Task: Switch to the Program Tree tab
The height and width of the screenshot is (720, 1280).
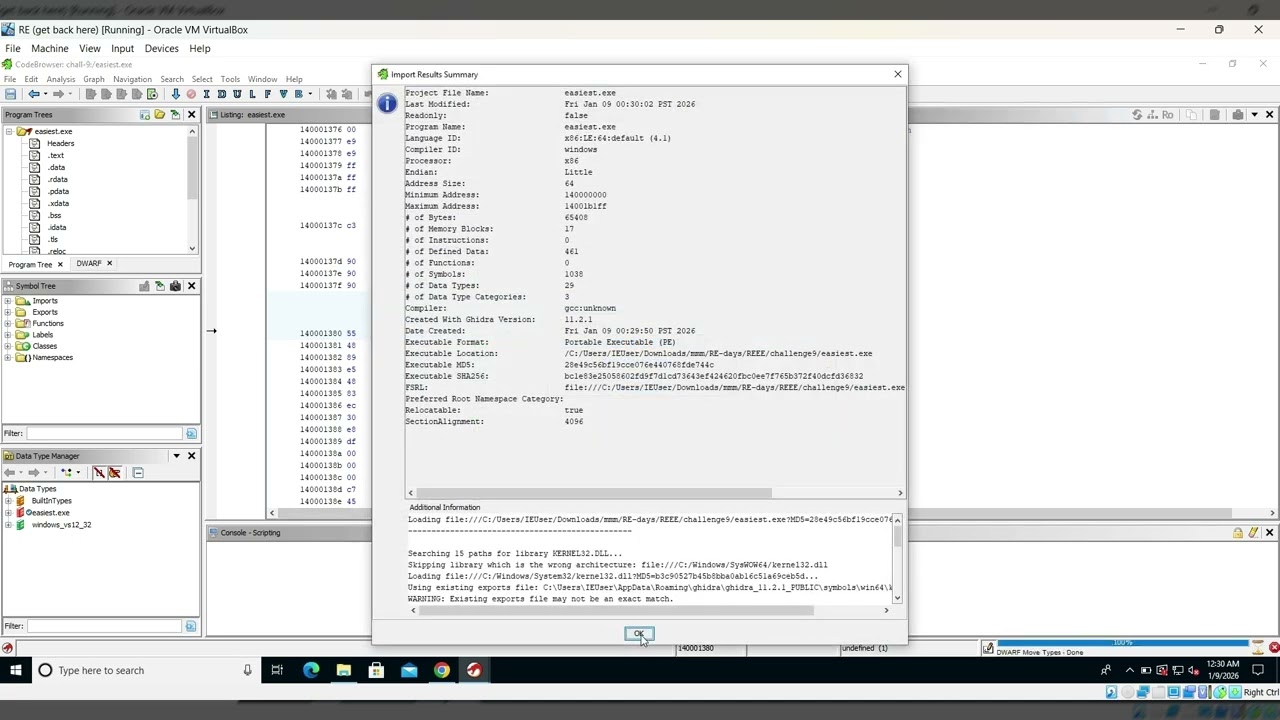Action: point(30,264)
